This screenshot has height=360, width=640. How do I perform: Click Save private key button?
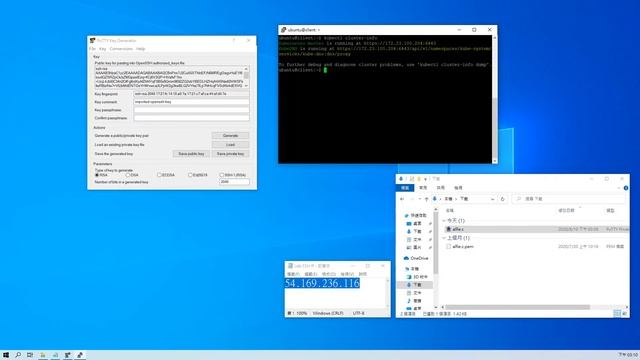point(230,154)
